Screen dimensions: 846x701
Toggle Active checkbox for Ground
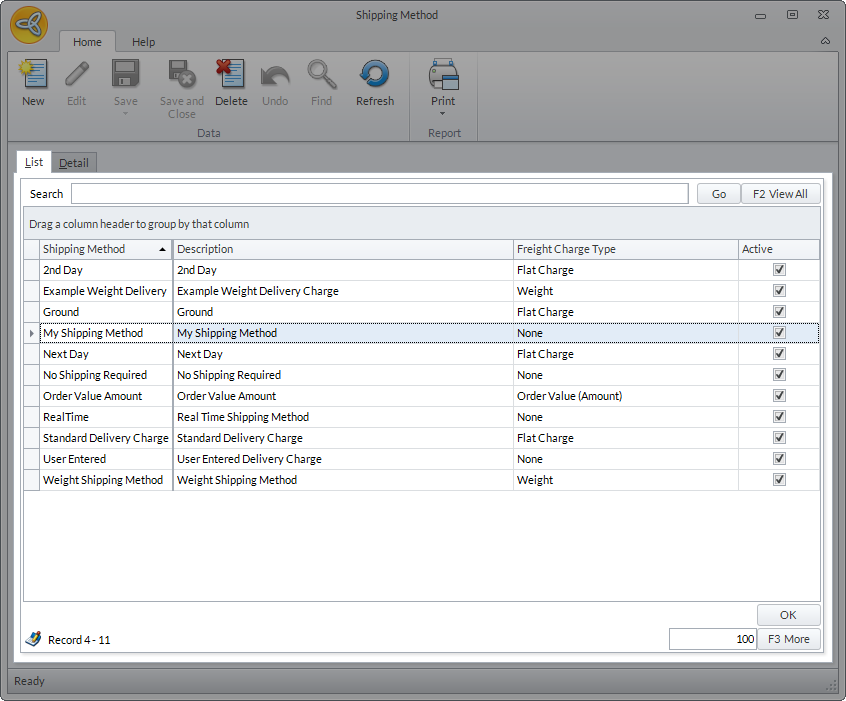pos(779,312)
